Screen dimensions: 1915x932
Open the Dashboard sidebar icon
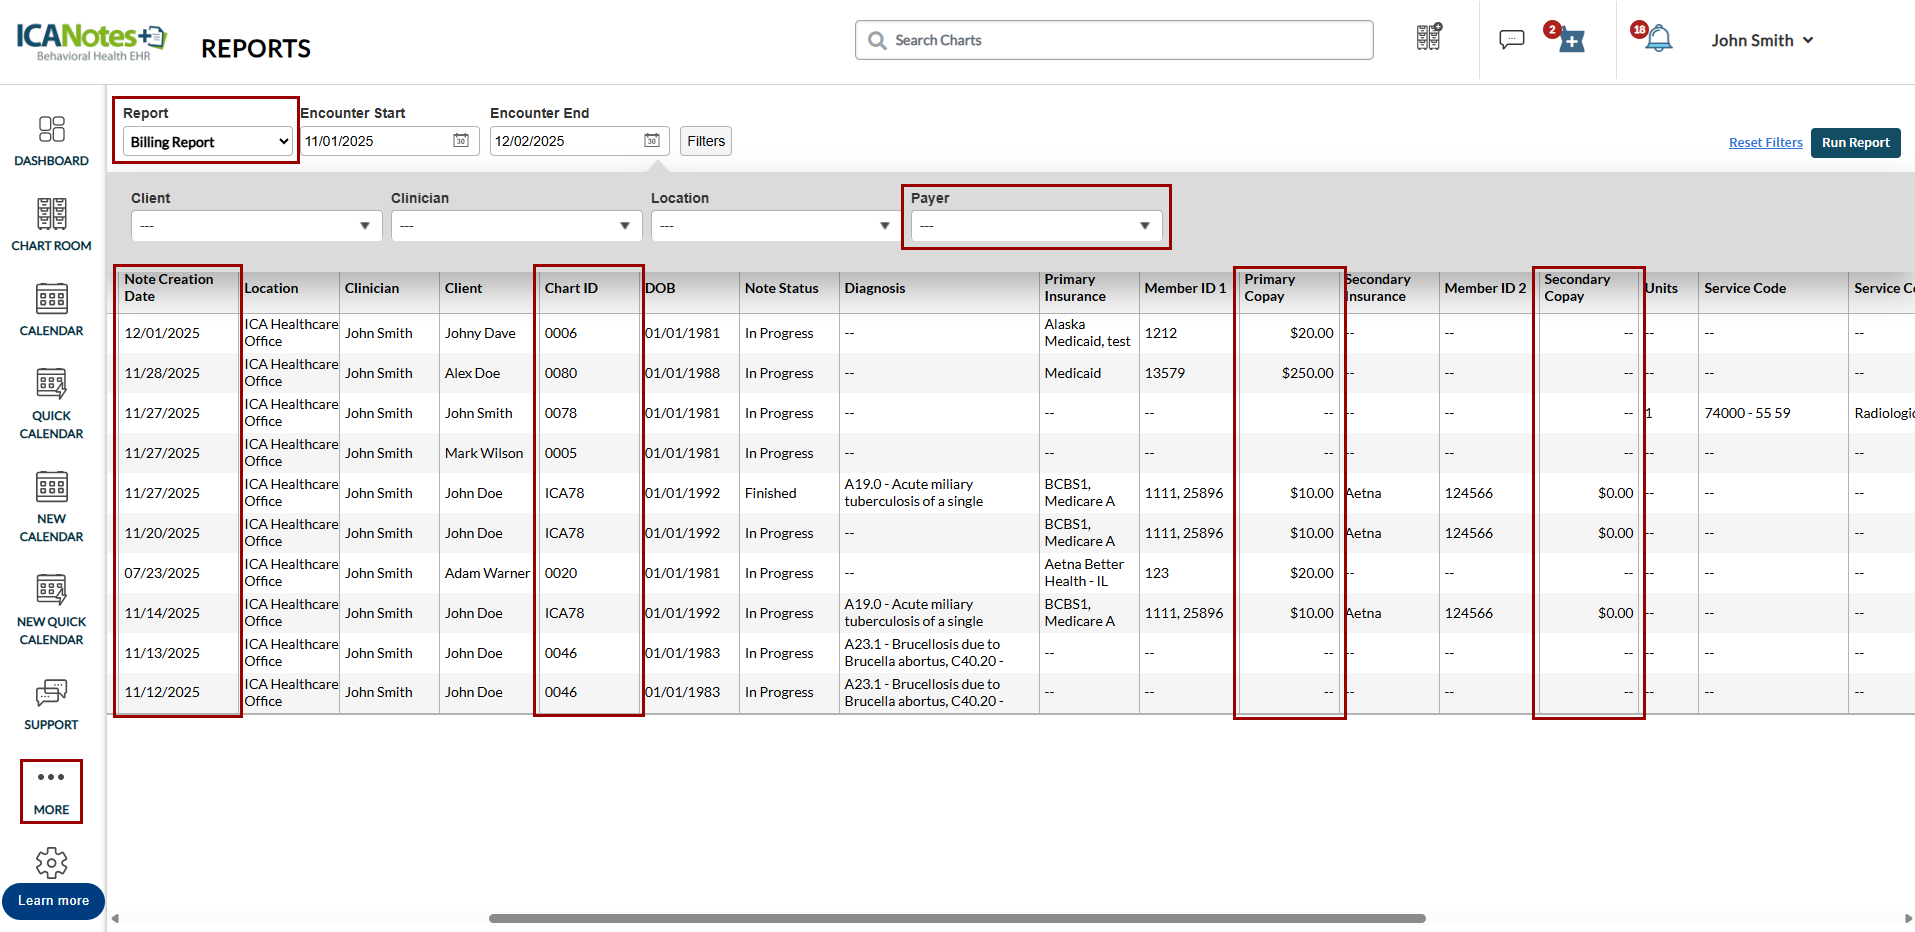pyautogui.click(x=51, y=140)
